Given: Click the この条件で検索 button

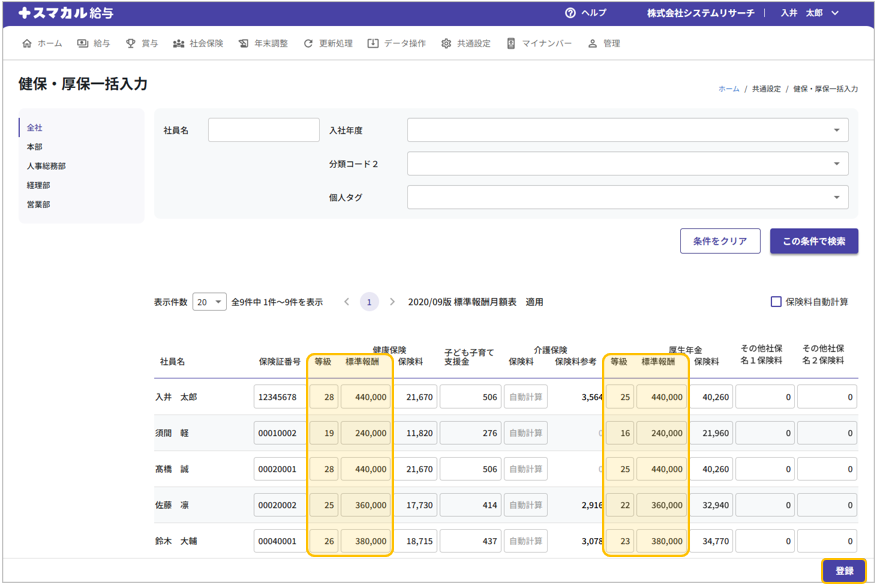Looking at the screenshot, I should pos(813,241).
